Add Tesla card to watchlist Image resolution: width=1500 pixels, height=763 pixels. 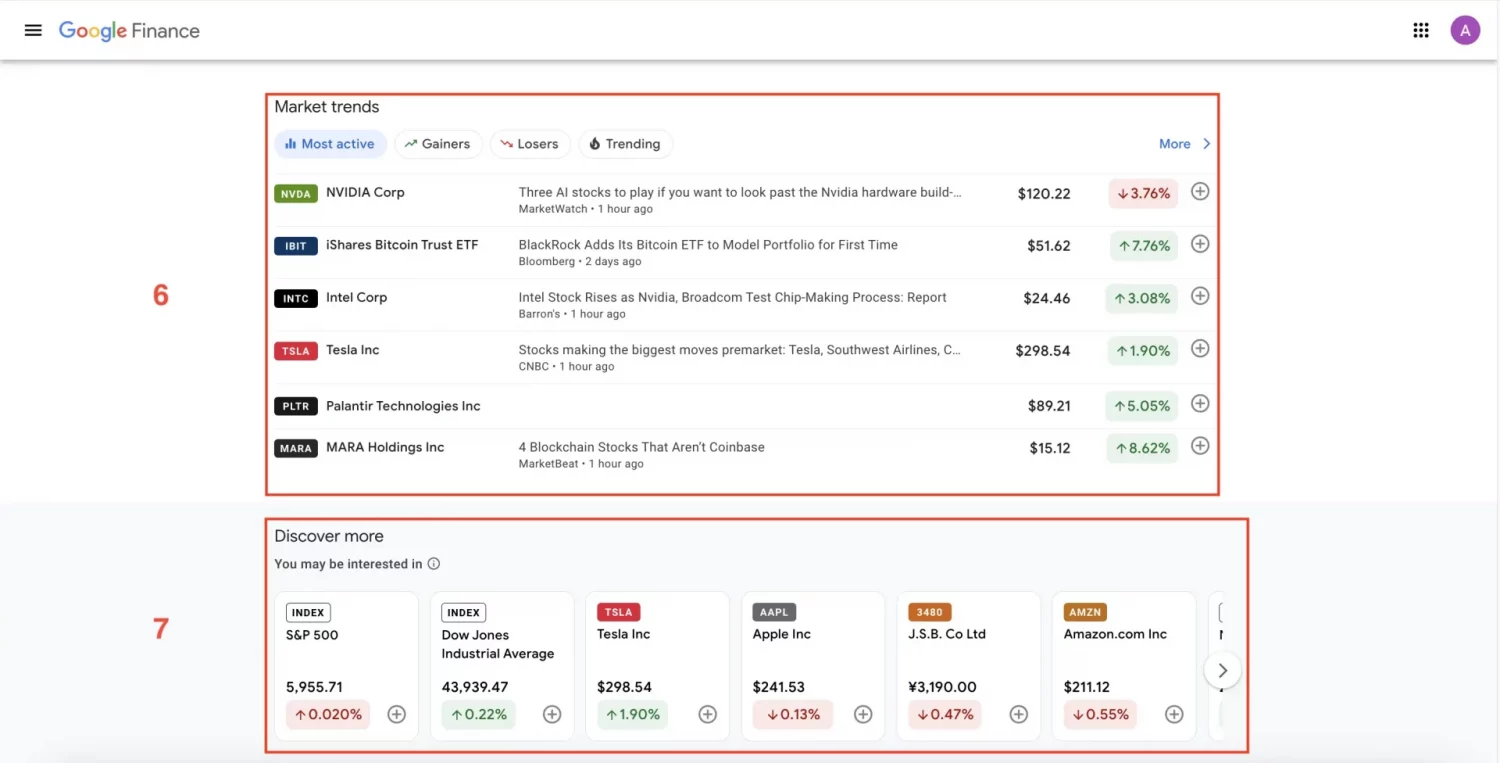coord(708,714)
